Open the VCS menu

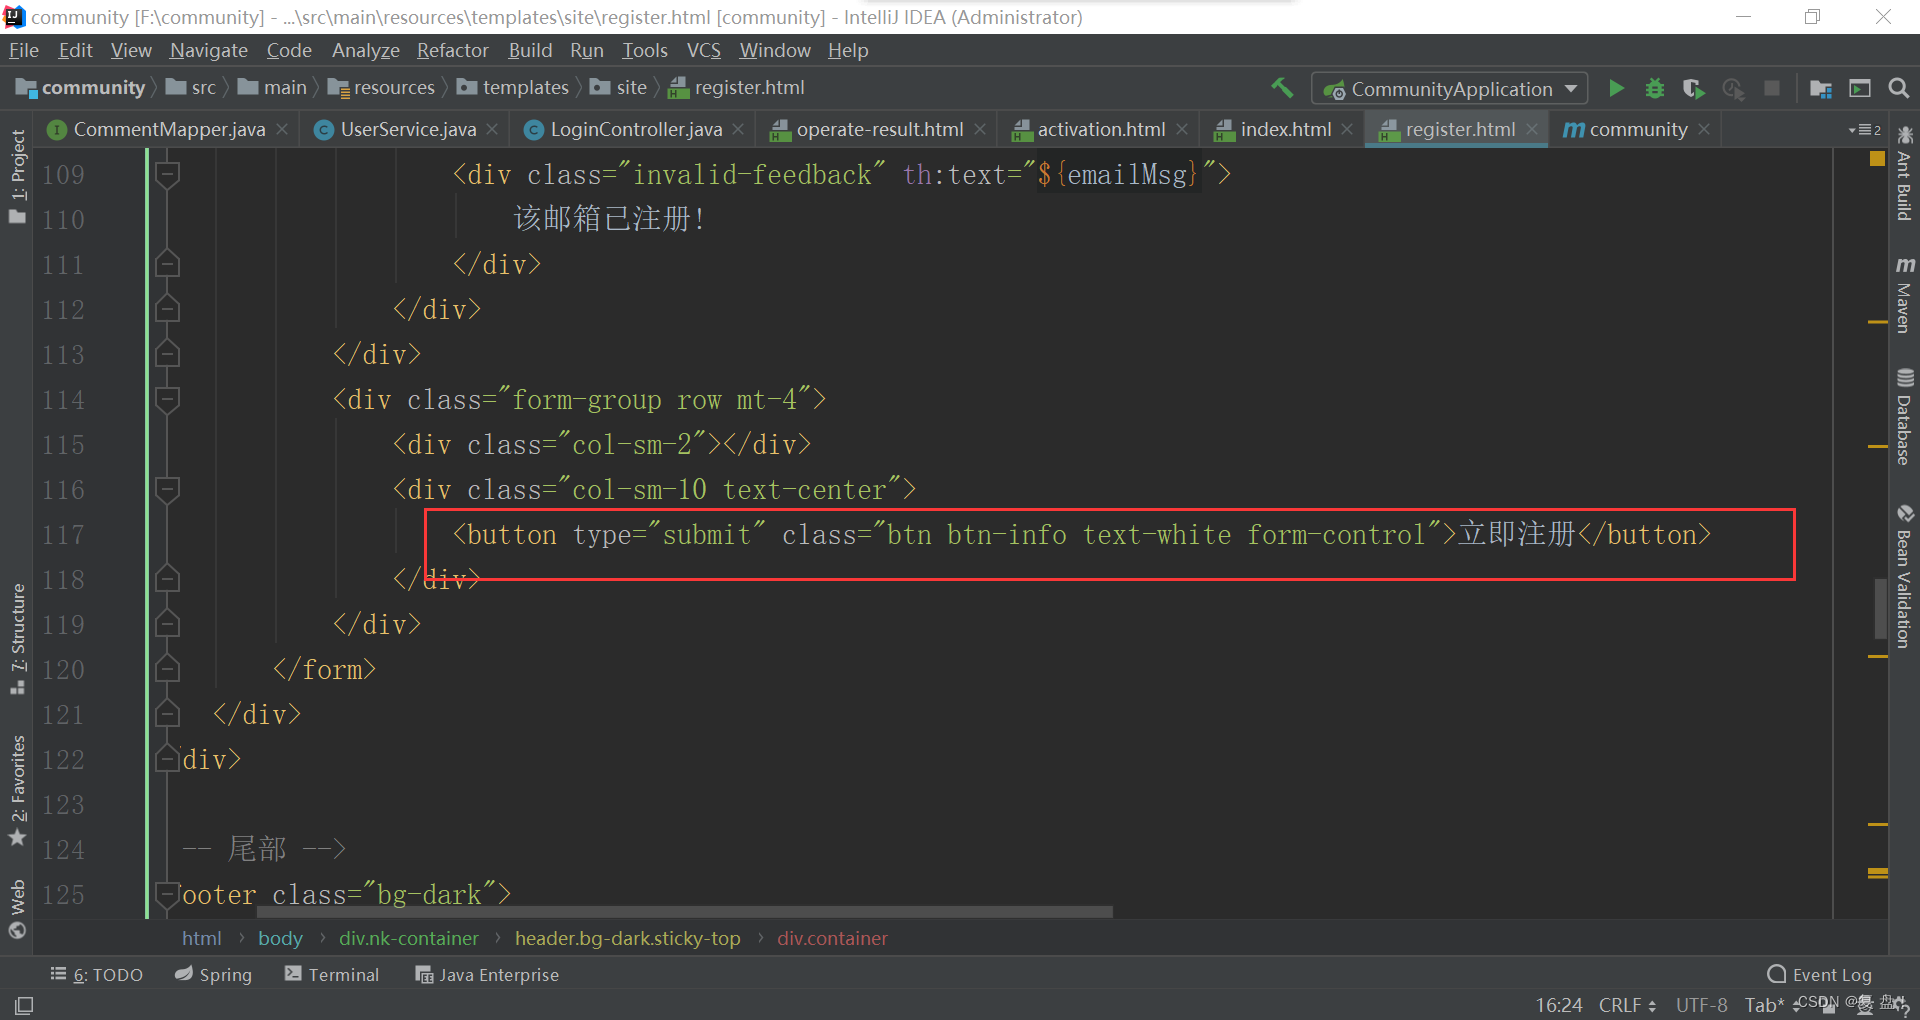point(703,50)
